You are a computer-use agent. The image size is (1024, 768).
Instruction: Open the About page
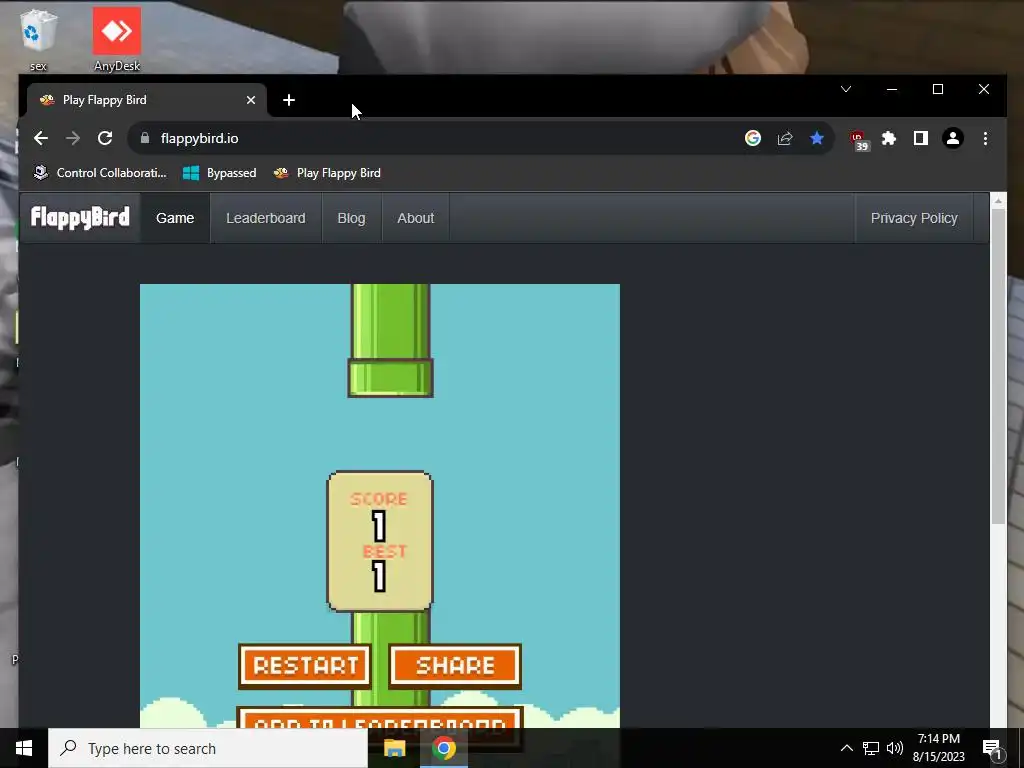pyautogui.click(x=415, y=218)
